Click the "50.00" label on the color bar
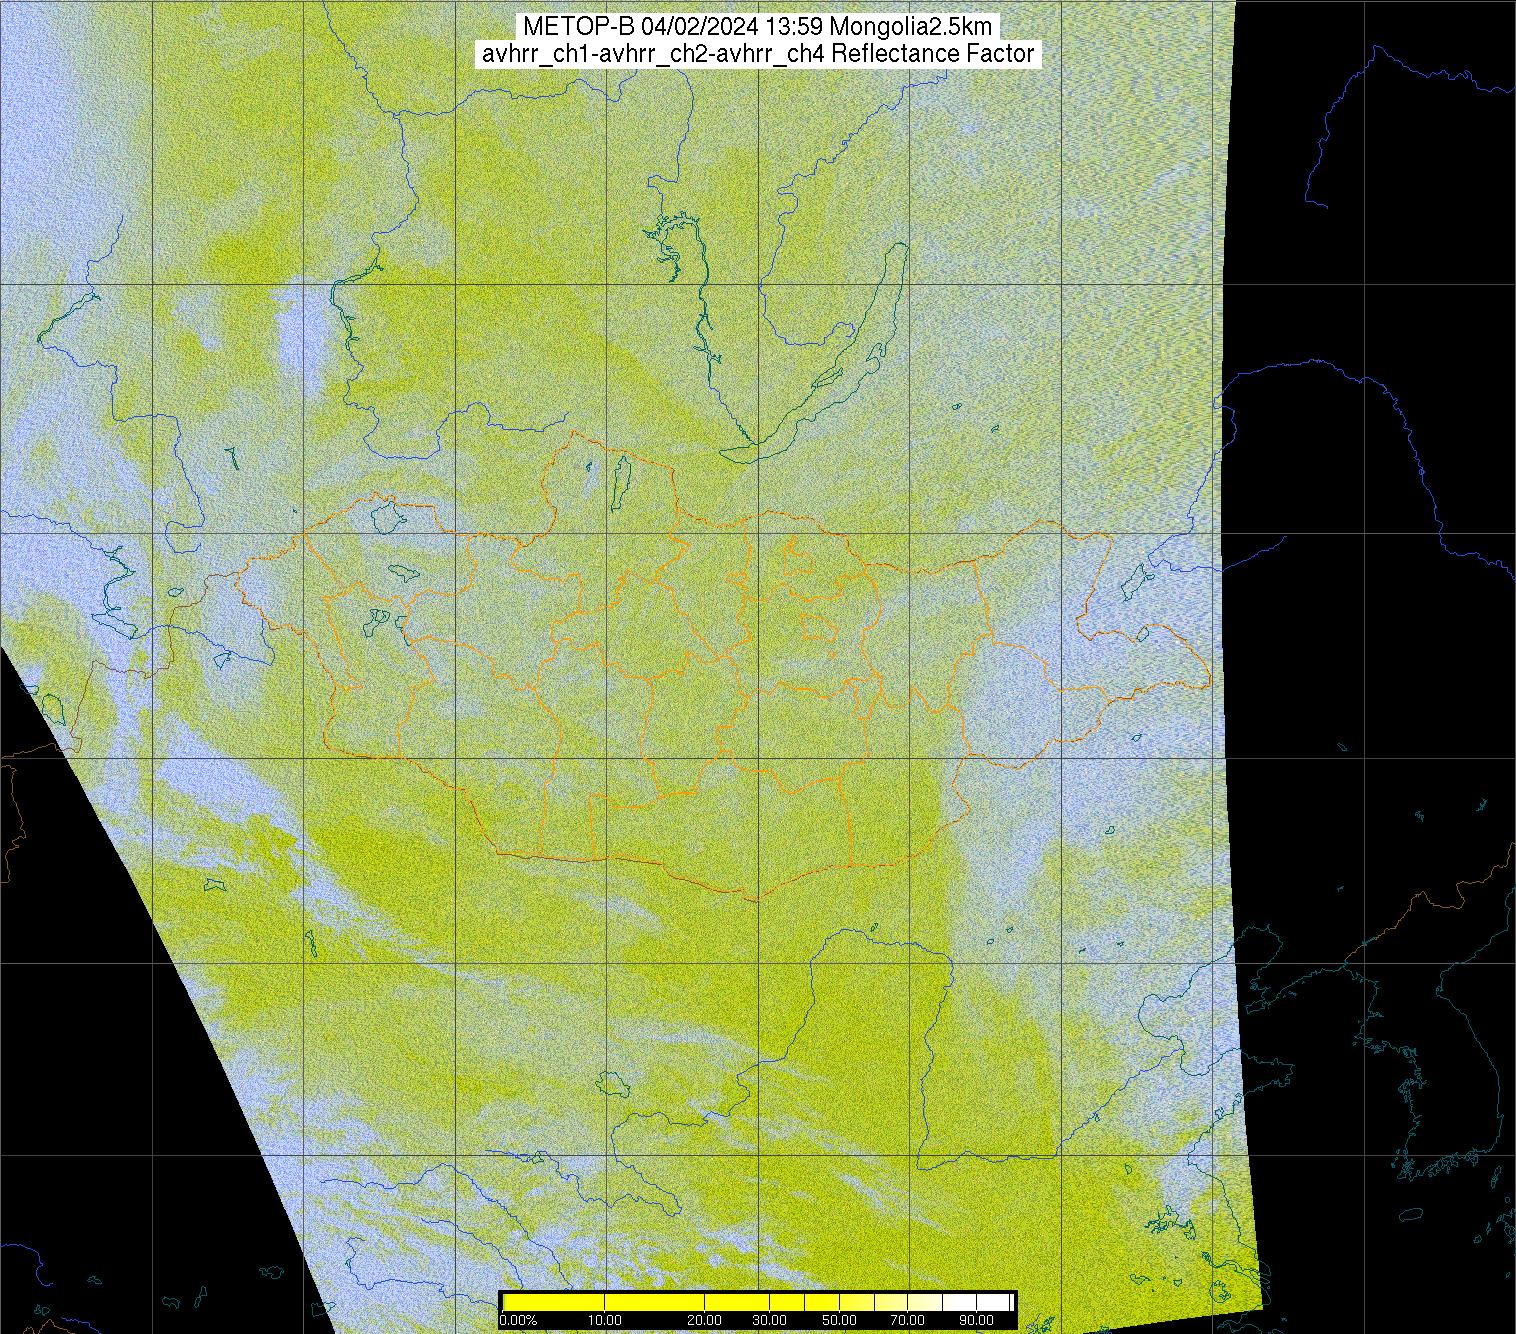 839,1320
